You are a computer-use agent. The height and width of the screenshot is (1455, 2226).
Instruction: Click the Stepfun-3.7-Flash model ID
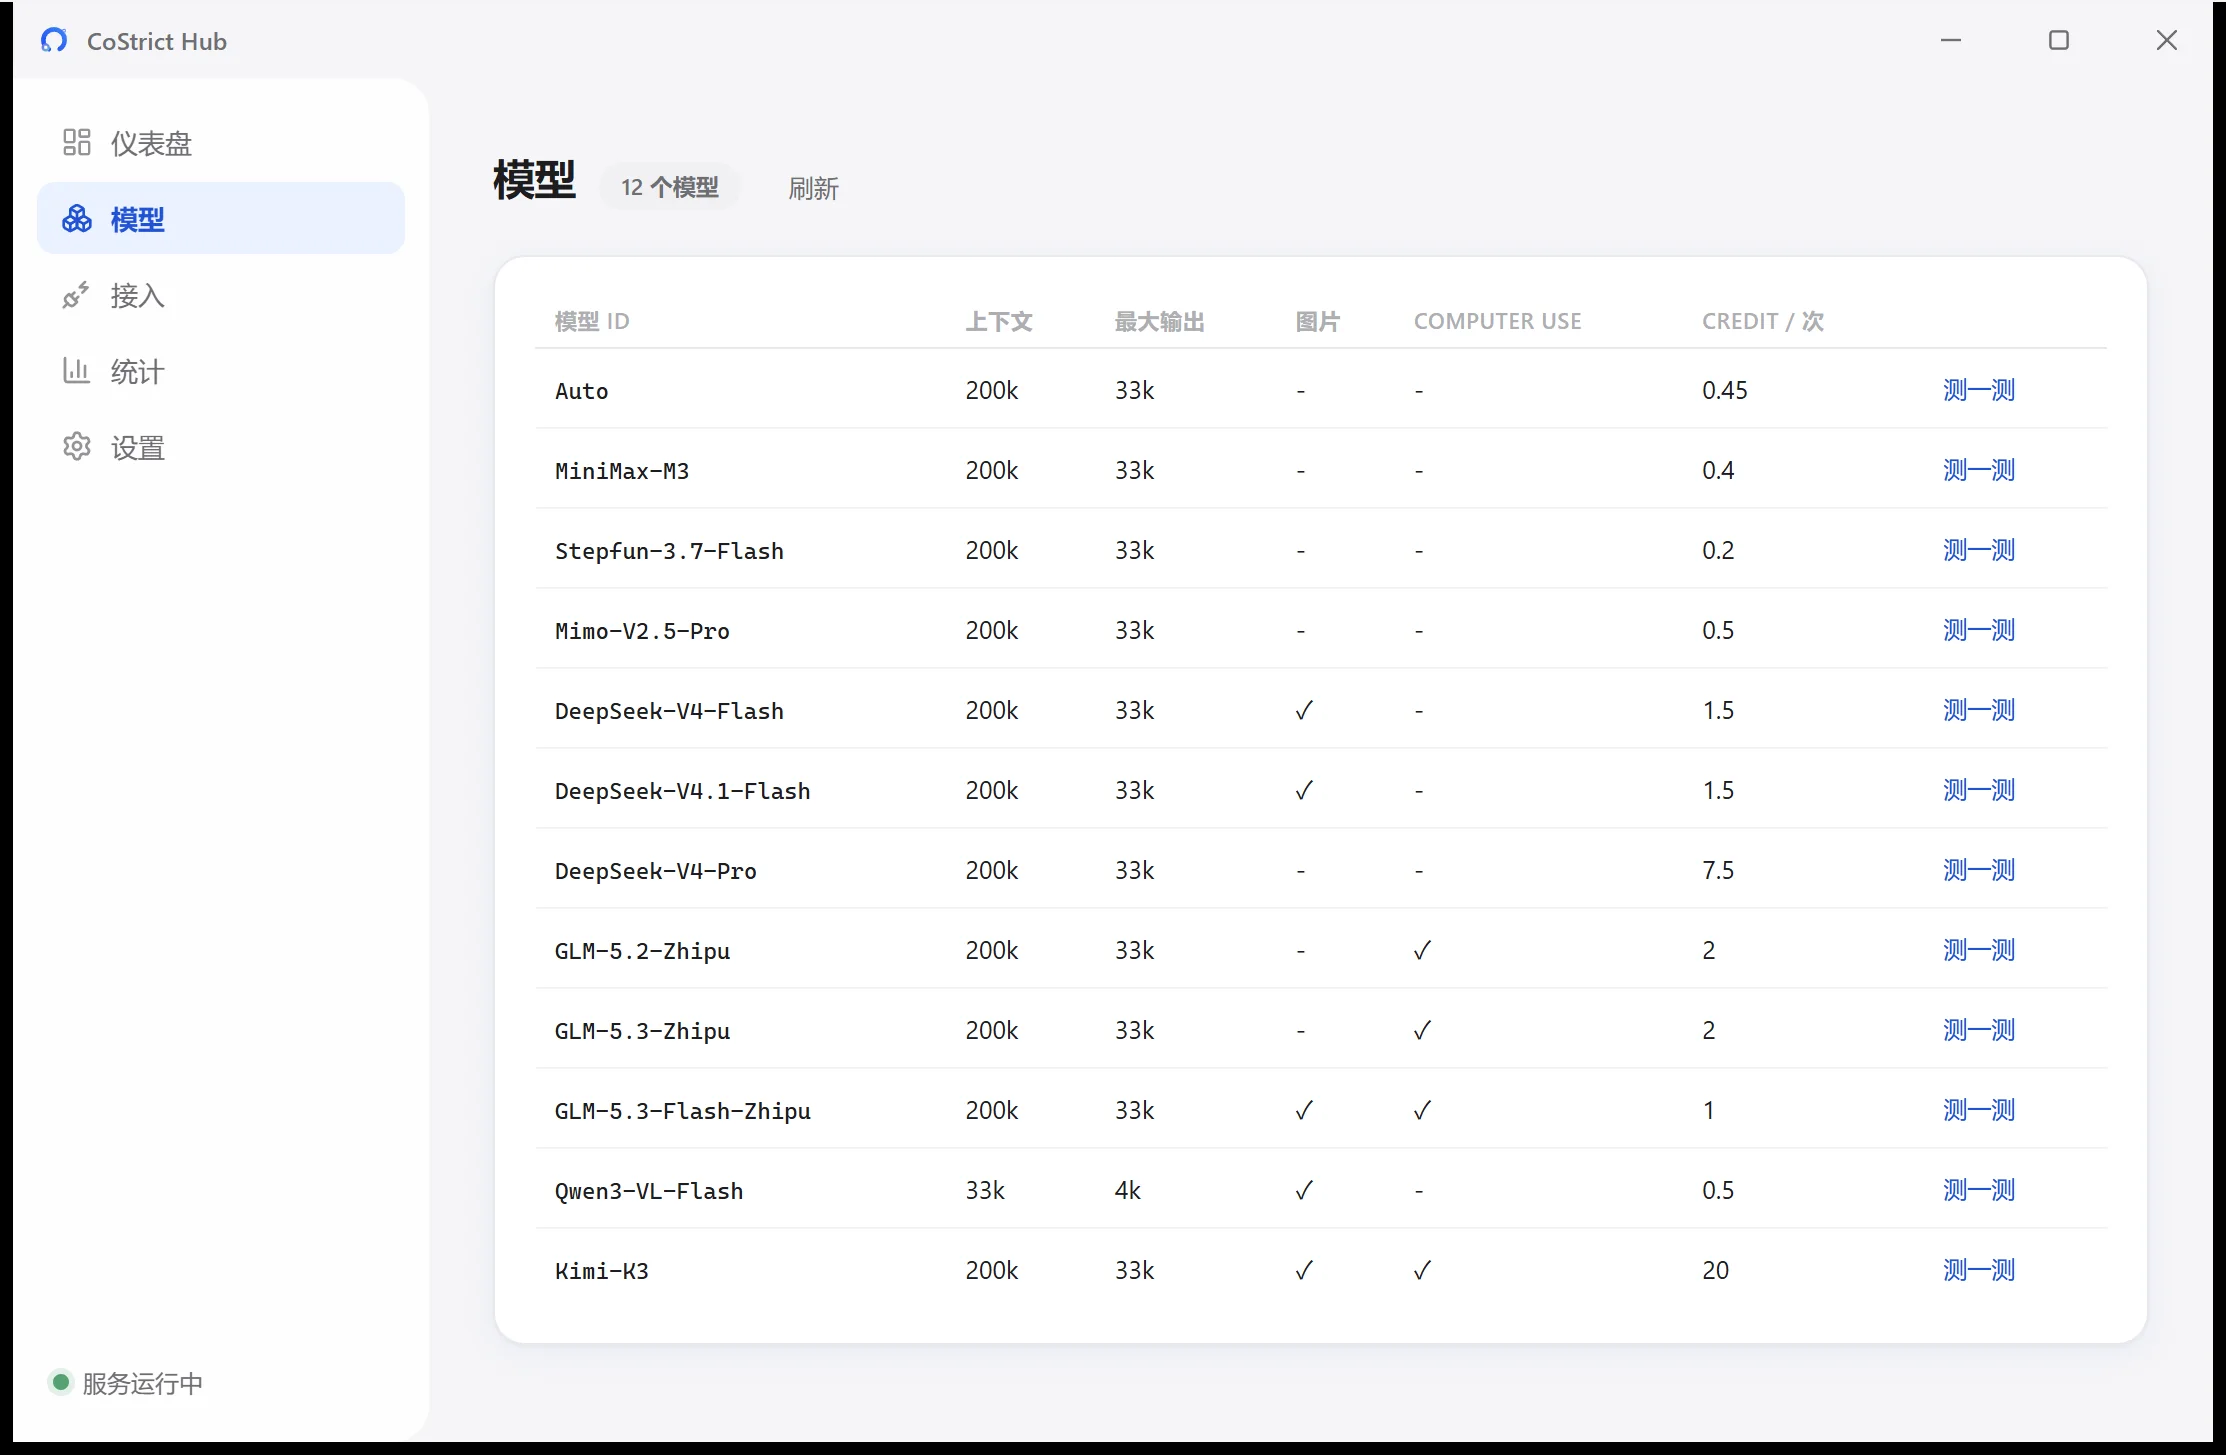[669, 551]
